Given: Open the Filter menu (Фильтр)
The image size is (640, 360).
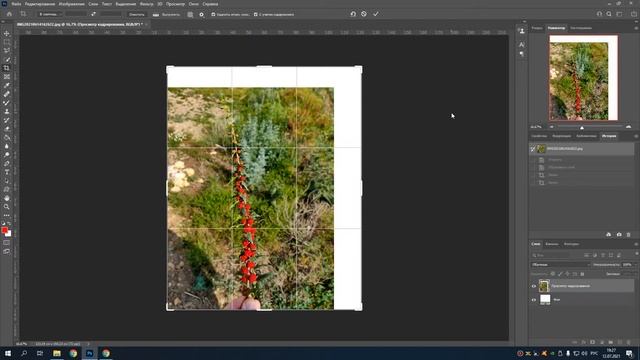Looking at the screenshot, I should (147, 4).
